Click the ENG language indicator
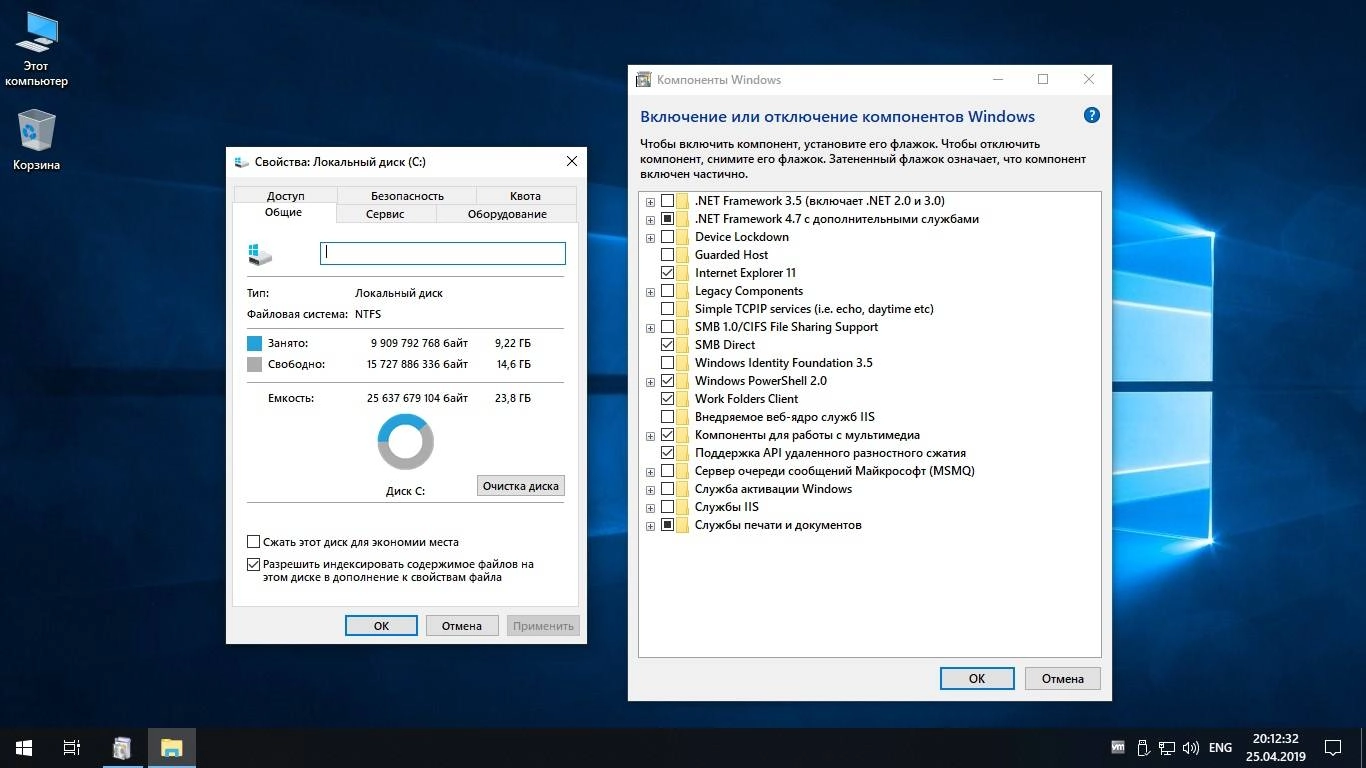This screenshot has width=1366, height=768. click(1220, 747)
